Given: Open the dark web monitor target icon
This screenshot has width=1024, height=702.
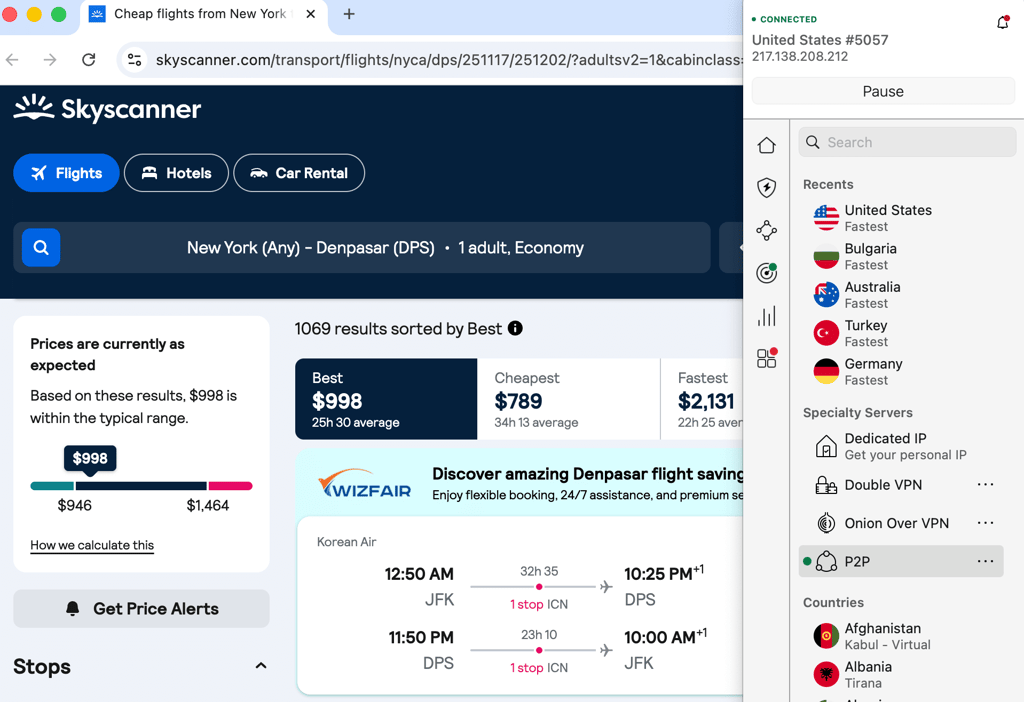Looking at the screenshot, I should [x=767, y=273].
